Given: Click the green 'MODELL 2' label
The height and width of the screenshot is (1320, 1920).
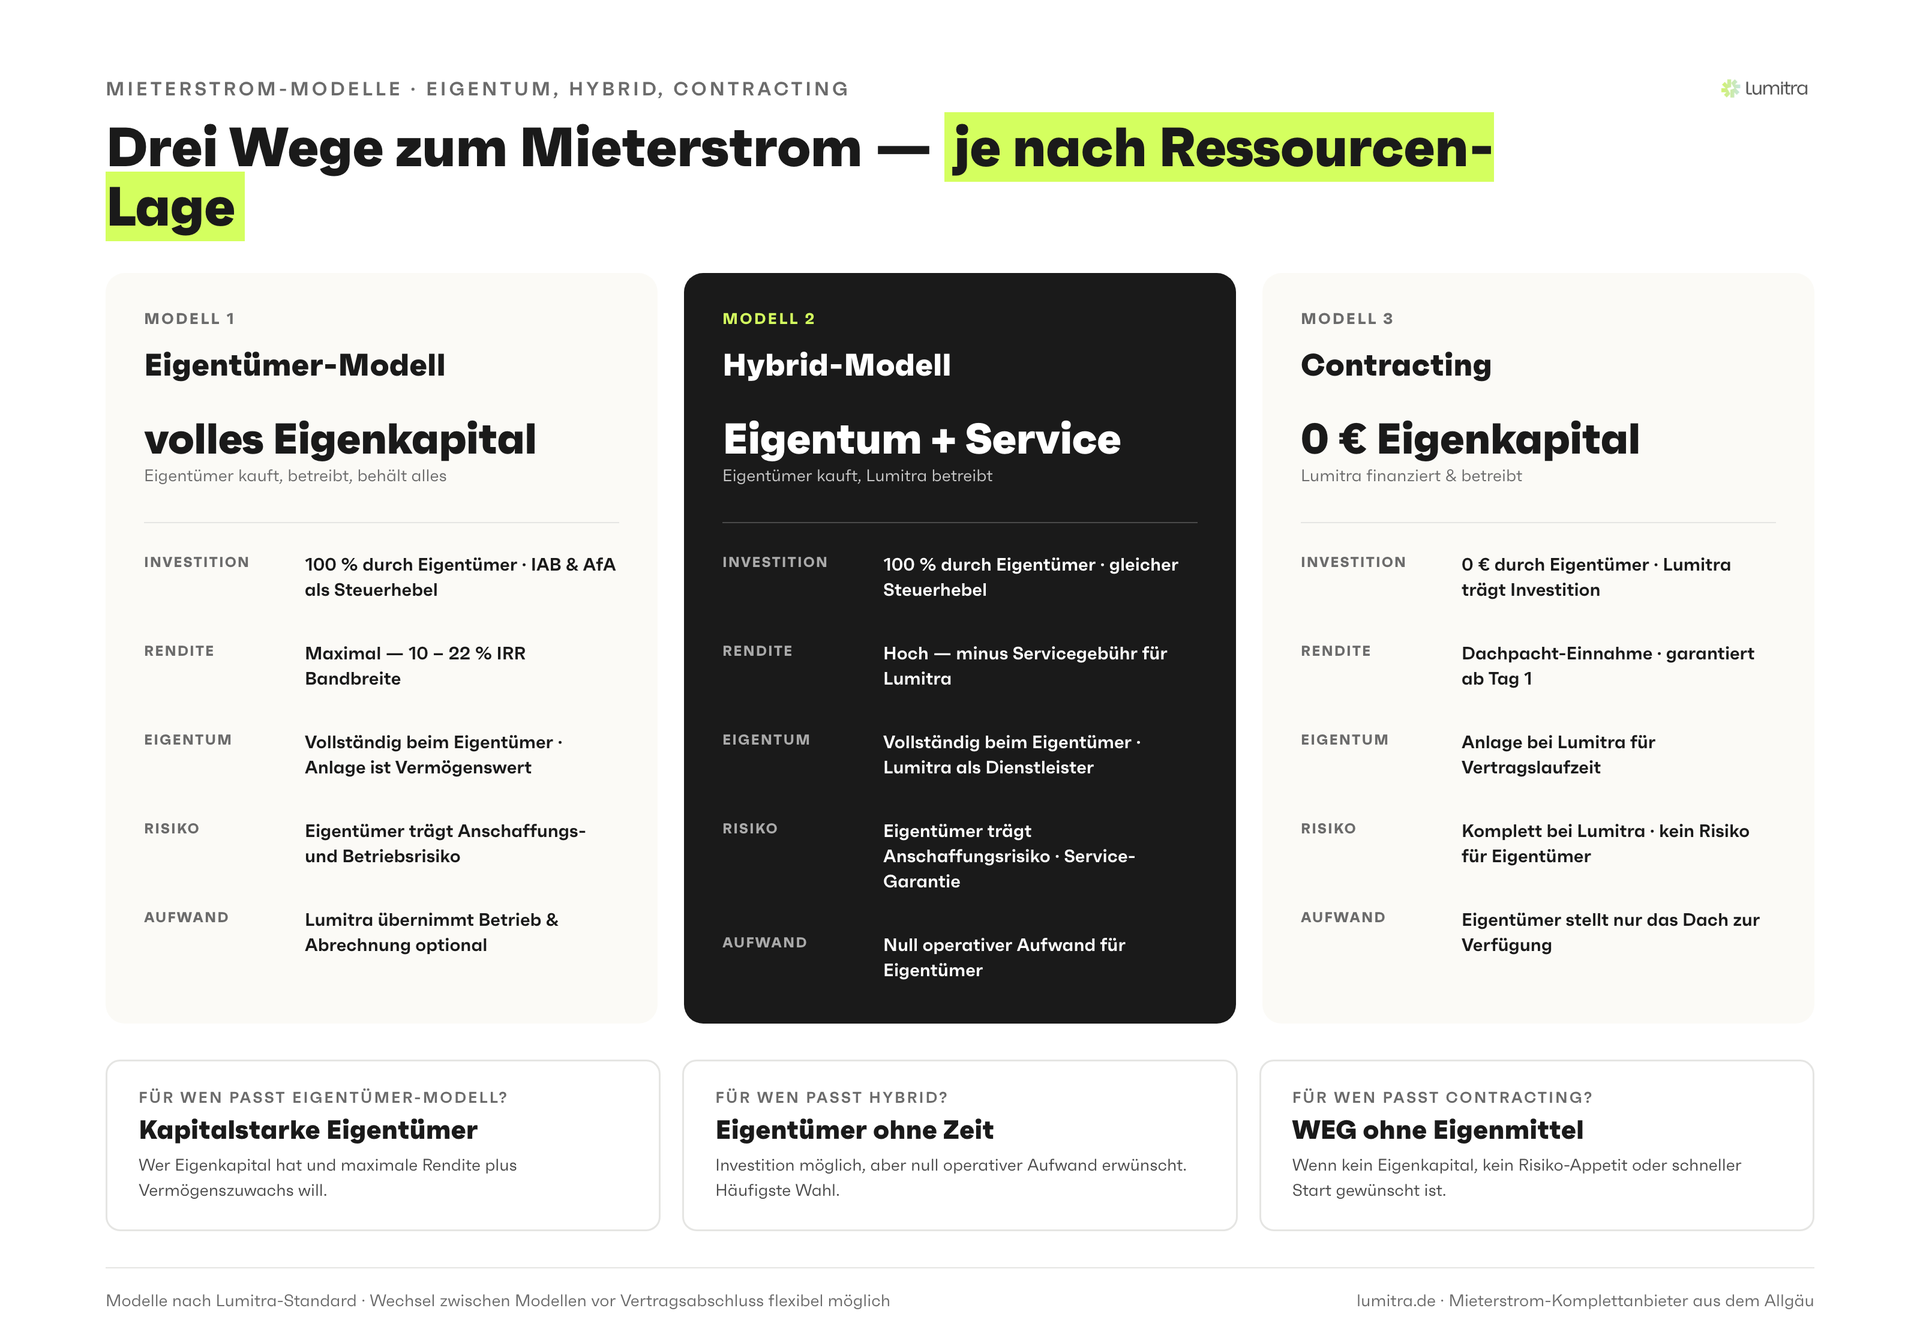Looking at the screenshot, I should click(768, 319).
